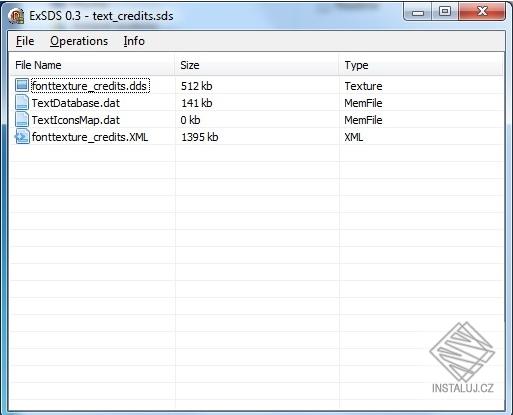Click the texture icon for fonttexture_credits.dds
Viewport: 513px width, 415px height.
tap(22, 85)
